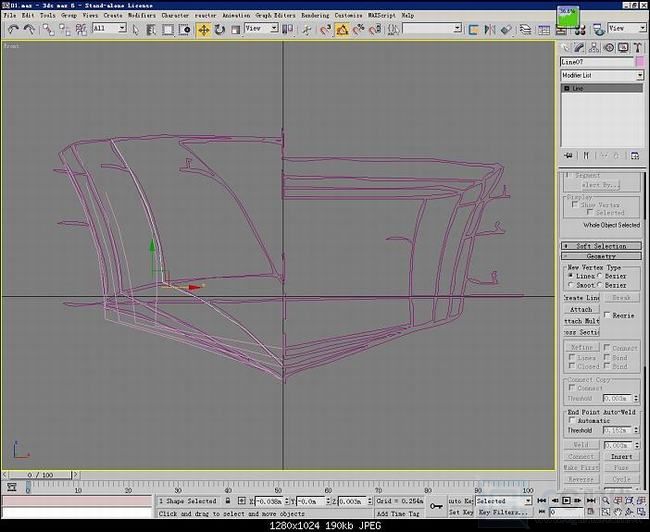This screenshot has height=532, width=650.
Task: Activate the Select and Rotate tool
Action: tap(220, 29)
